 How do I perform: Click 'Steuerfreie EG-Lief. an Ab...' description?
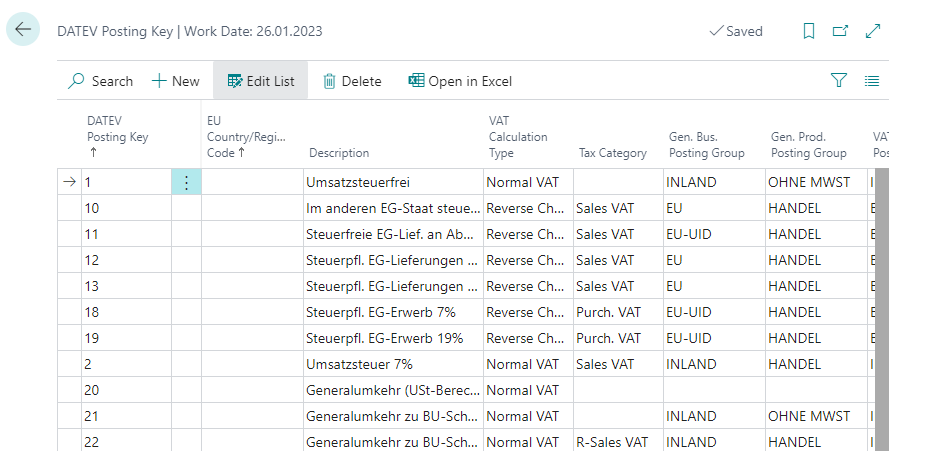click(393, 234)
